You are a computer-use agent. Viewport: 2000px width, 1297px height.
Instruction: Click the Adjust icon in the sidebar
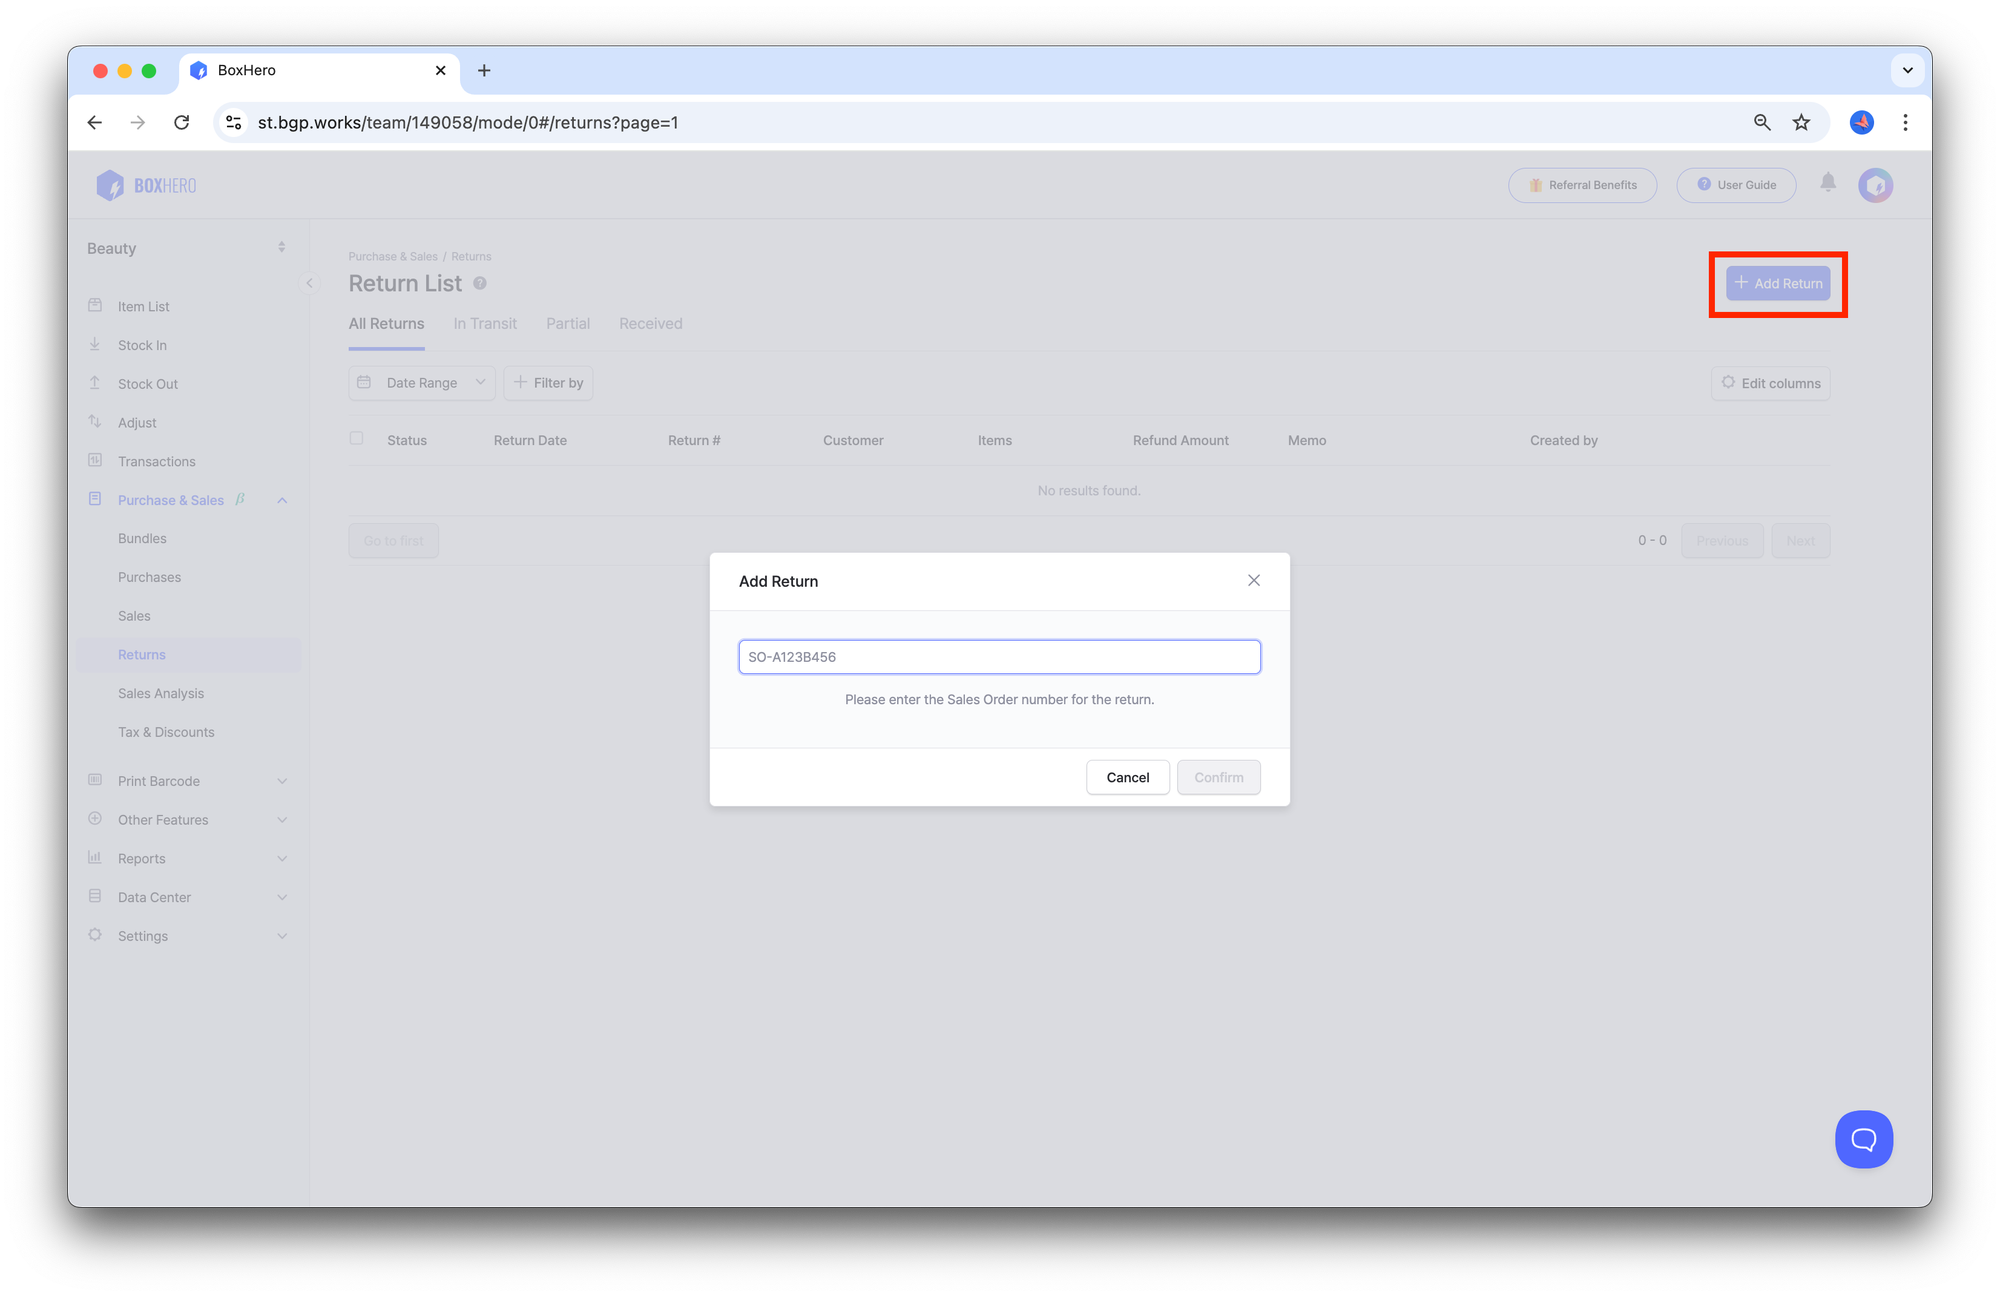pos(95,422)
